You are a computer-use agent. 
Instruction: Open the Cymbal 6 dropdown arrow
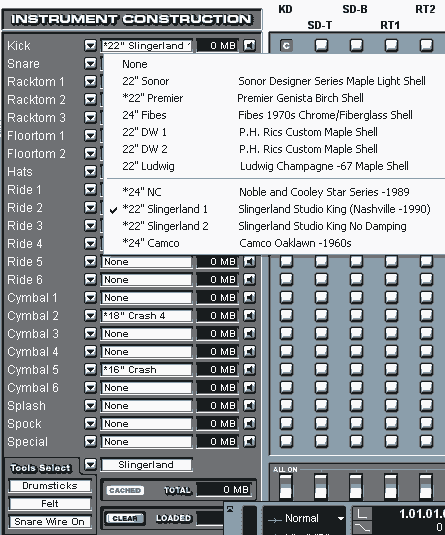click(x=90, y=388)
